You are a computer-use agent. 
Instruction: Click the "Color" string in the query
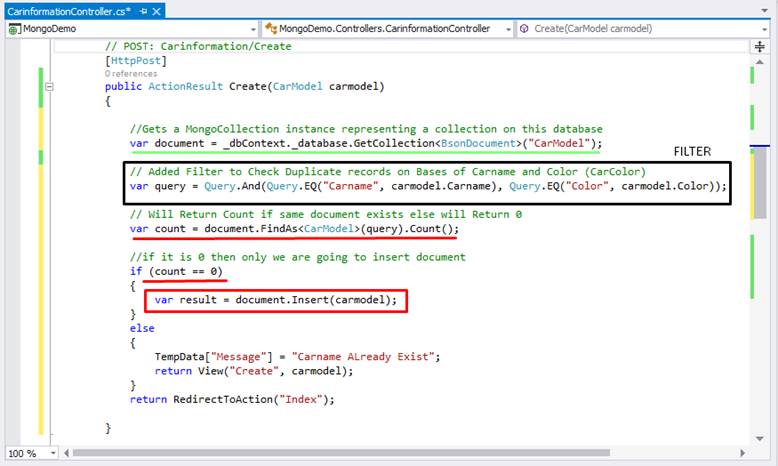pos(587,186)
